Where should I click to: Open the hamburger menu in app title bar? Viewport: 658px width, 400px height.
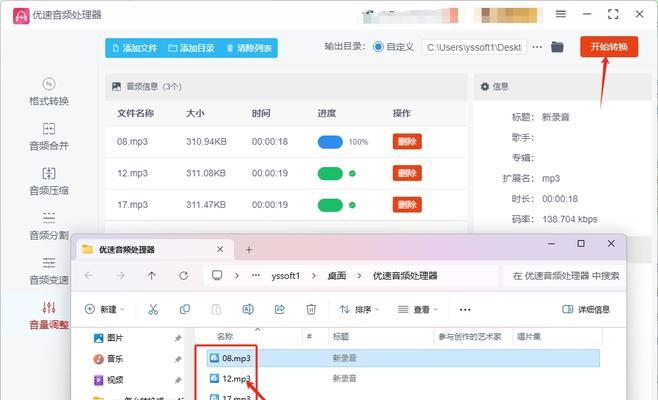(x=561, y=14)
